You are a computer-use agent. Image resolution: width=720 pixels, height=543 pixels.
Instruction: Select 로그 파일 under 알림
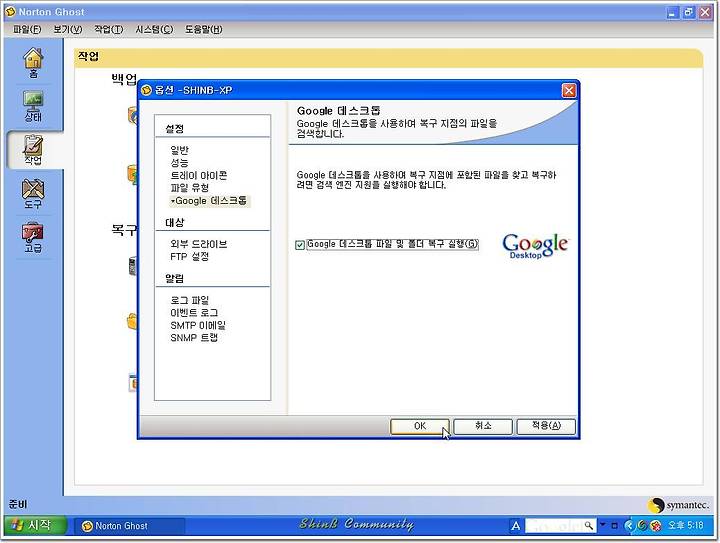pos(189,300)
